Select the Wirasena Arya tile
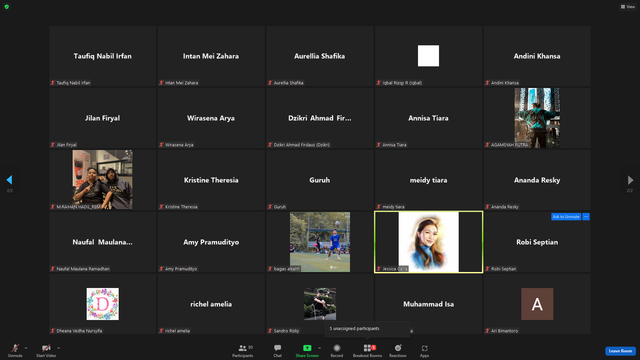The width and height of the screenshot is (640, 360). click(x=211, y=118)
